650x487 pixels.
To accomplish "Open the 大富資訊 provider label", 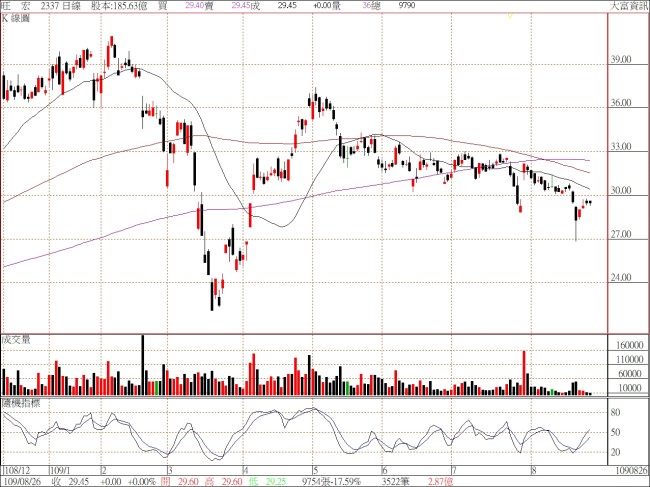I will (x=628, y=6).
